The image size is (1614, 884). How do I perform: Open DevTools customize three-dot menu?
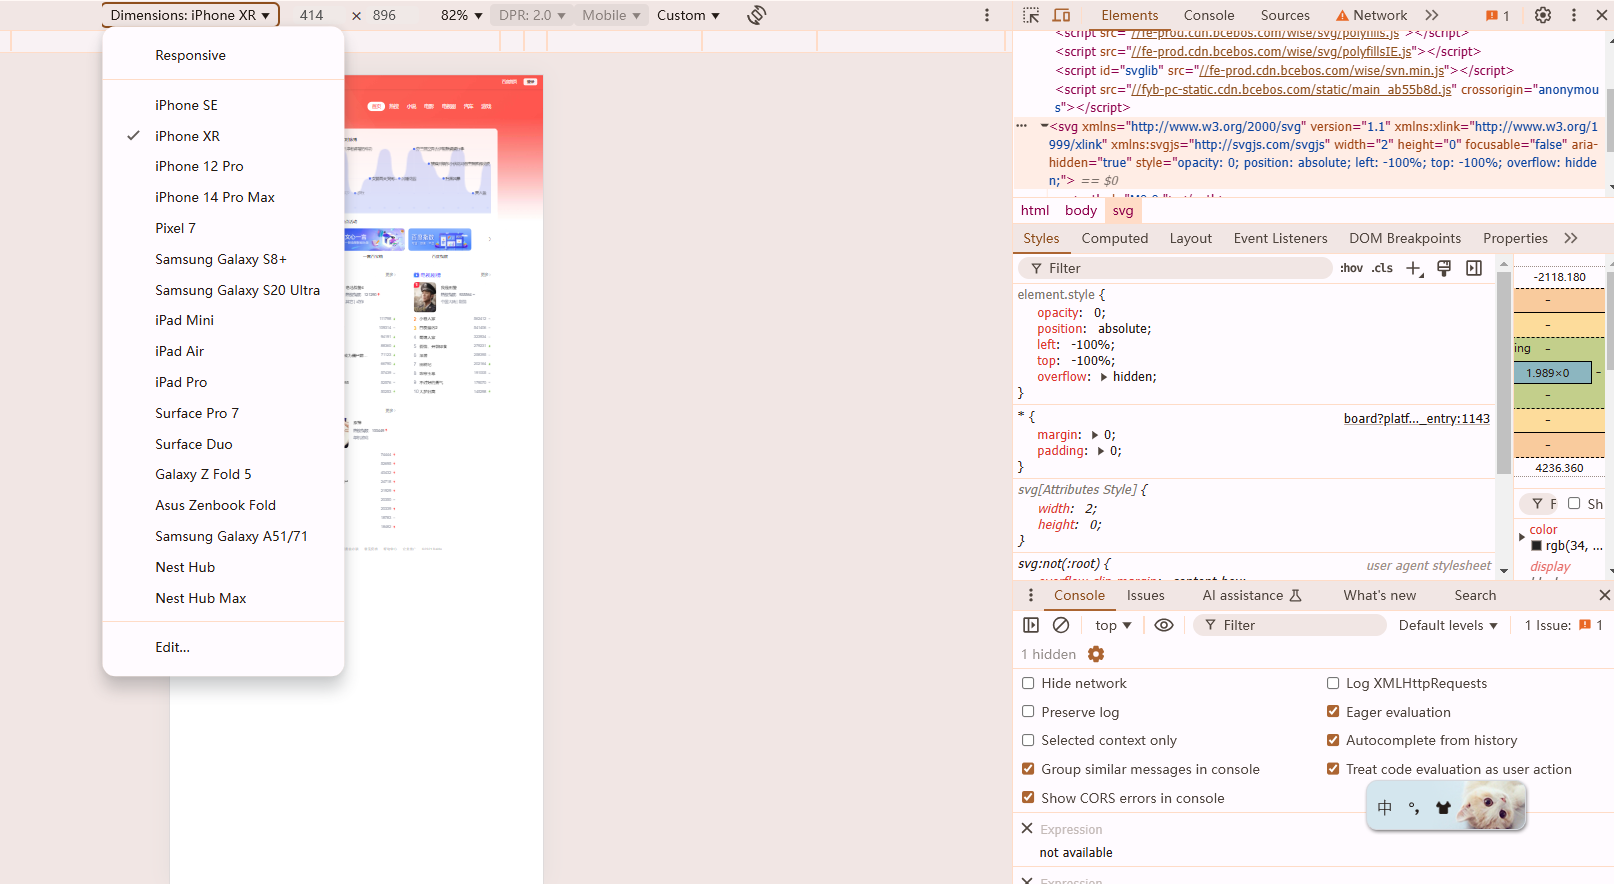(1574, 15)
